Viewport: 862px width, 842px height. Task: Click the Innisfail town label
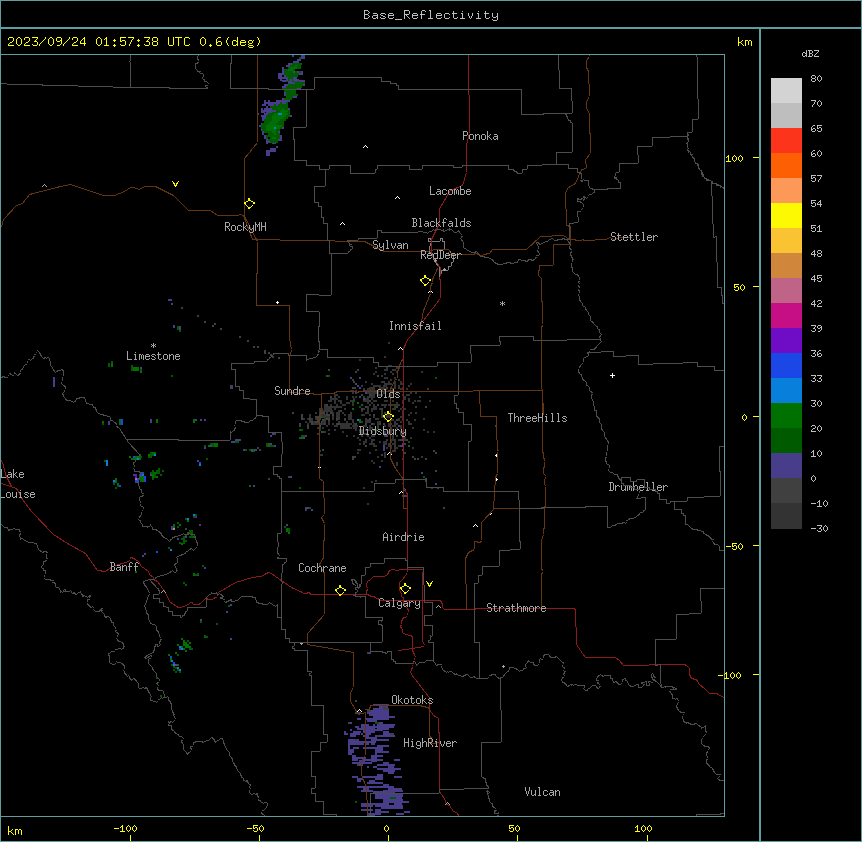[415, 326]
